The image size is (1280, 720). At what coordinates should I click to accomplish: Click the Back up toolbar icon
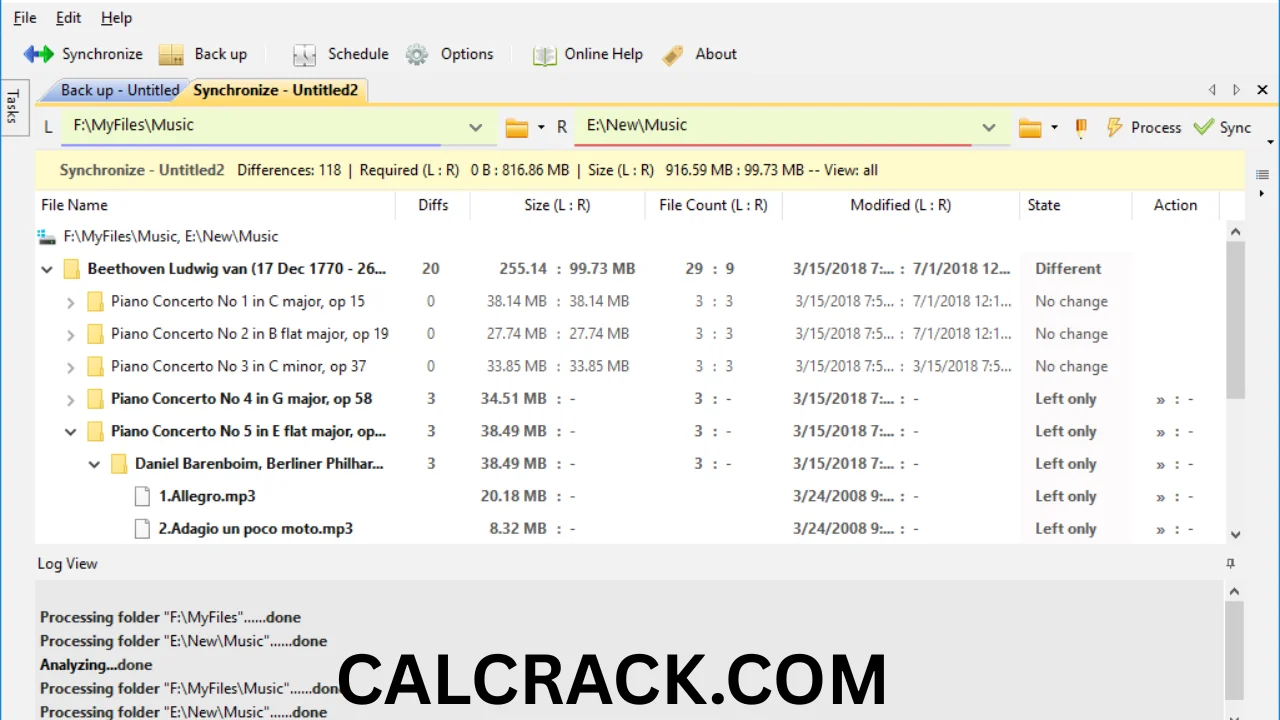[171, 54]
